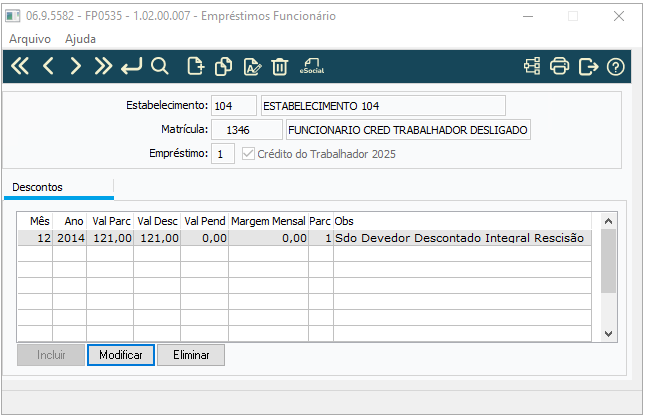This screenshot has height=415, width=649.
Task: Select Val Pend cell 0,00
Action: [204, 238]
